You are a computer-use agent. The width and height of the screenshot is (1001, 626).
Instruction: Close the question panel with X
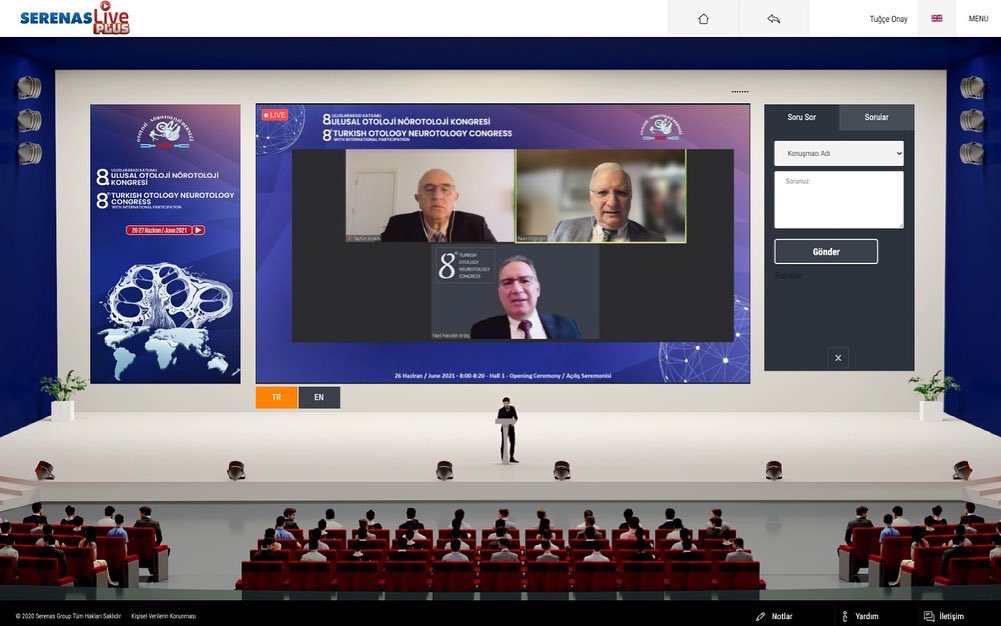click(x=838, y=358)
